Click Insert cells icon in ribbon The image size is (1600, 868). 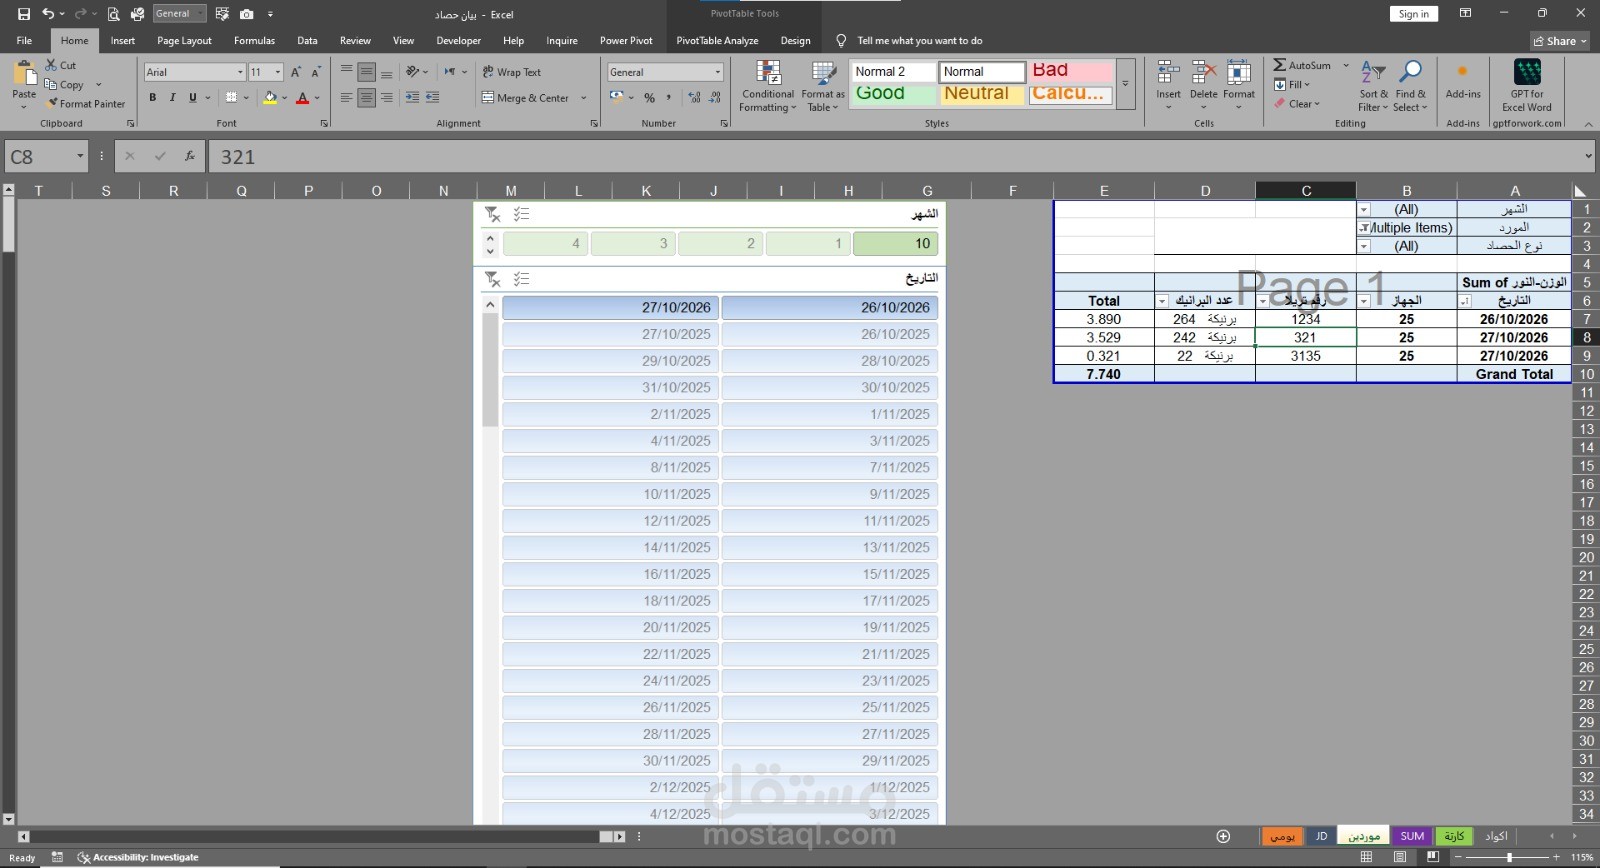coord(1168,73)
